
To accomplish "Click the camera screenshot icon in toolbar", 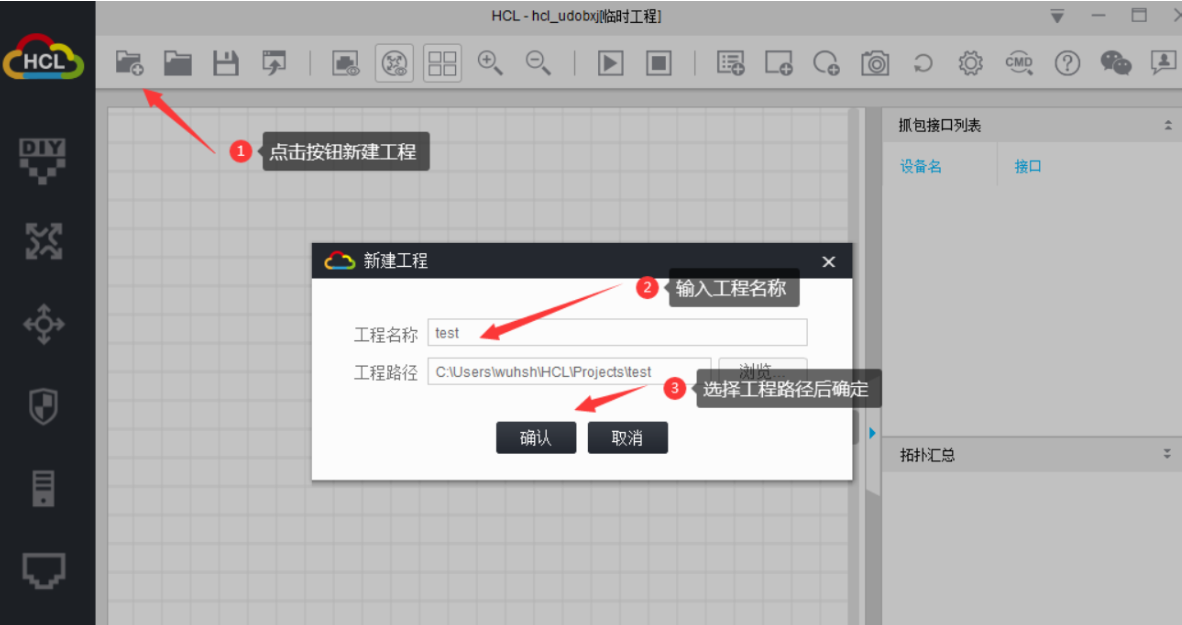I will tap(875, 64).
